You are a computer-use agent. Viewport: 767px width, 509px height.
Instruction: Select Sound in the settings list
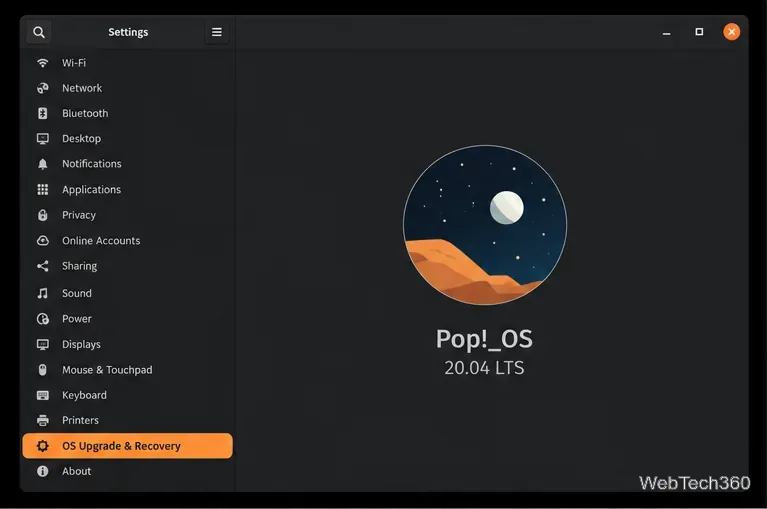[127, 293]
